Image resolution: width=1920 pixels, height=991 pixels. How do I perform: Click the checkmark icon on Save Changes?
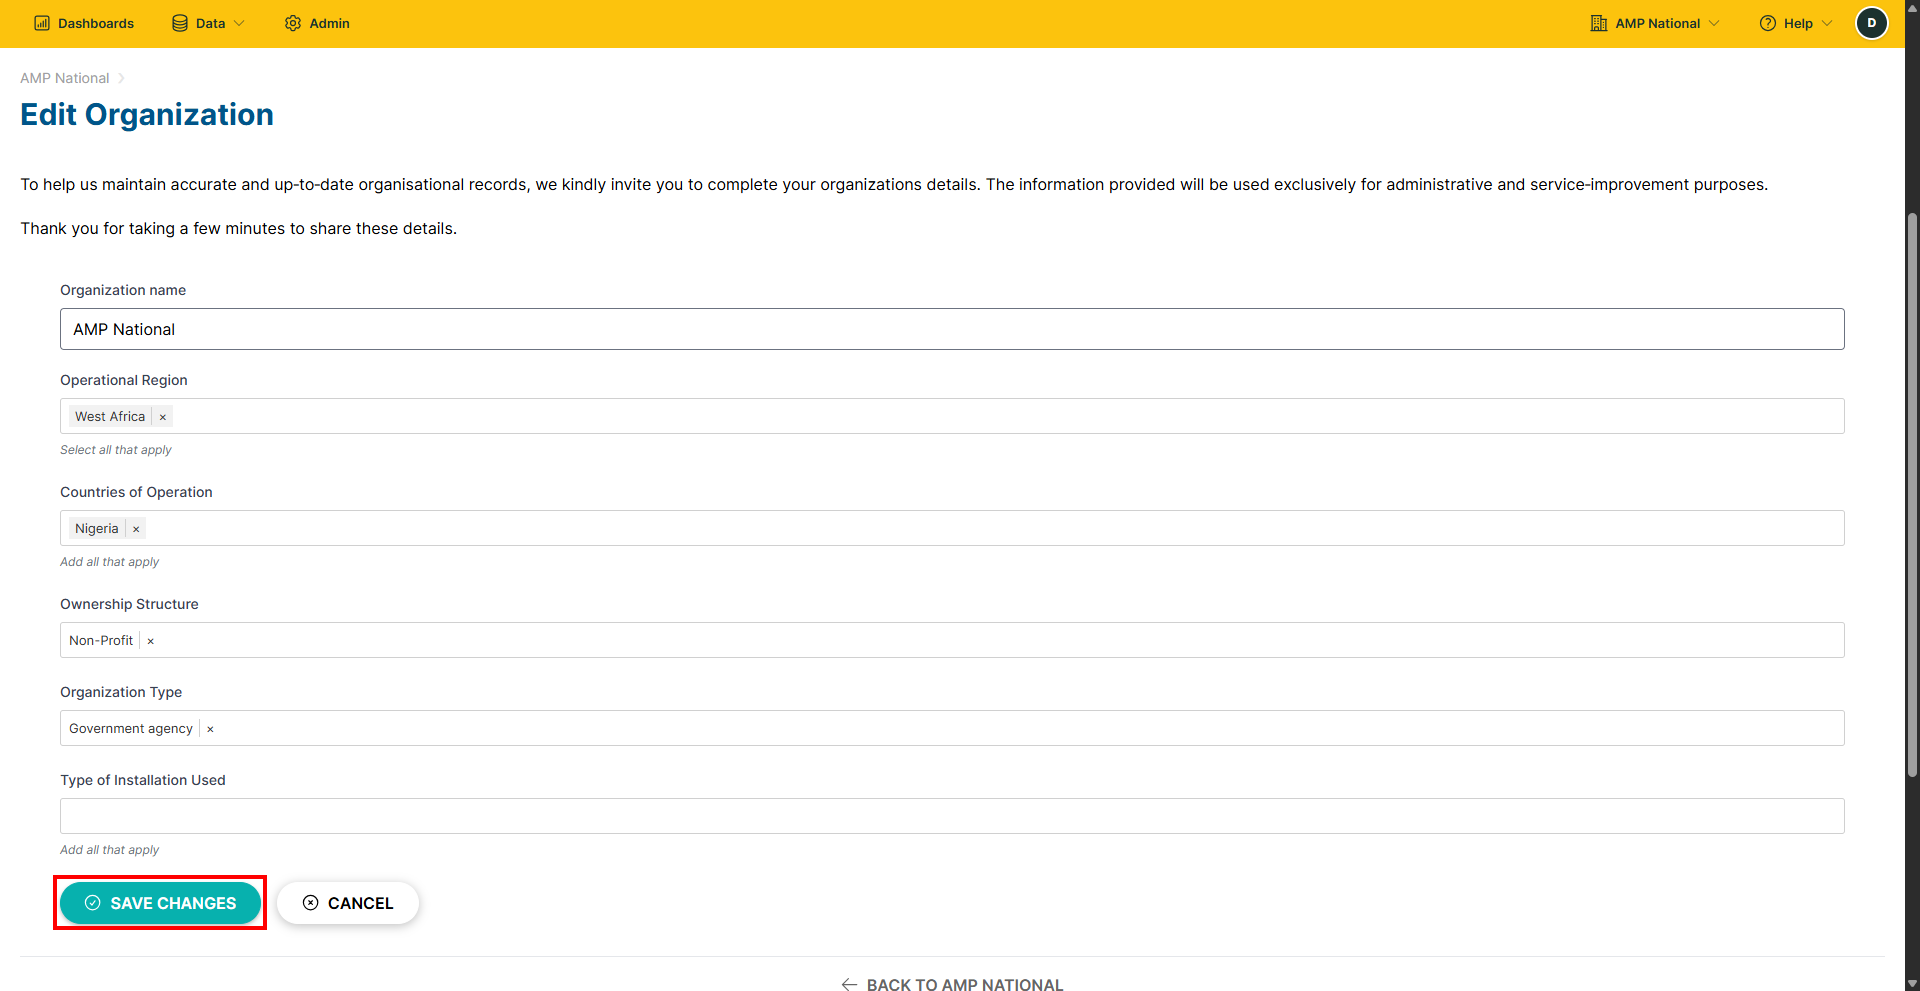[x=93, y=903]
